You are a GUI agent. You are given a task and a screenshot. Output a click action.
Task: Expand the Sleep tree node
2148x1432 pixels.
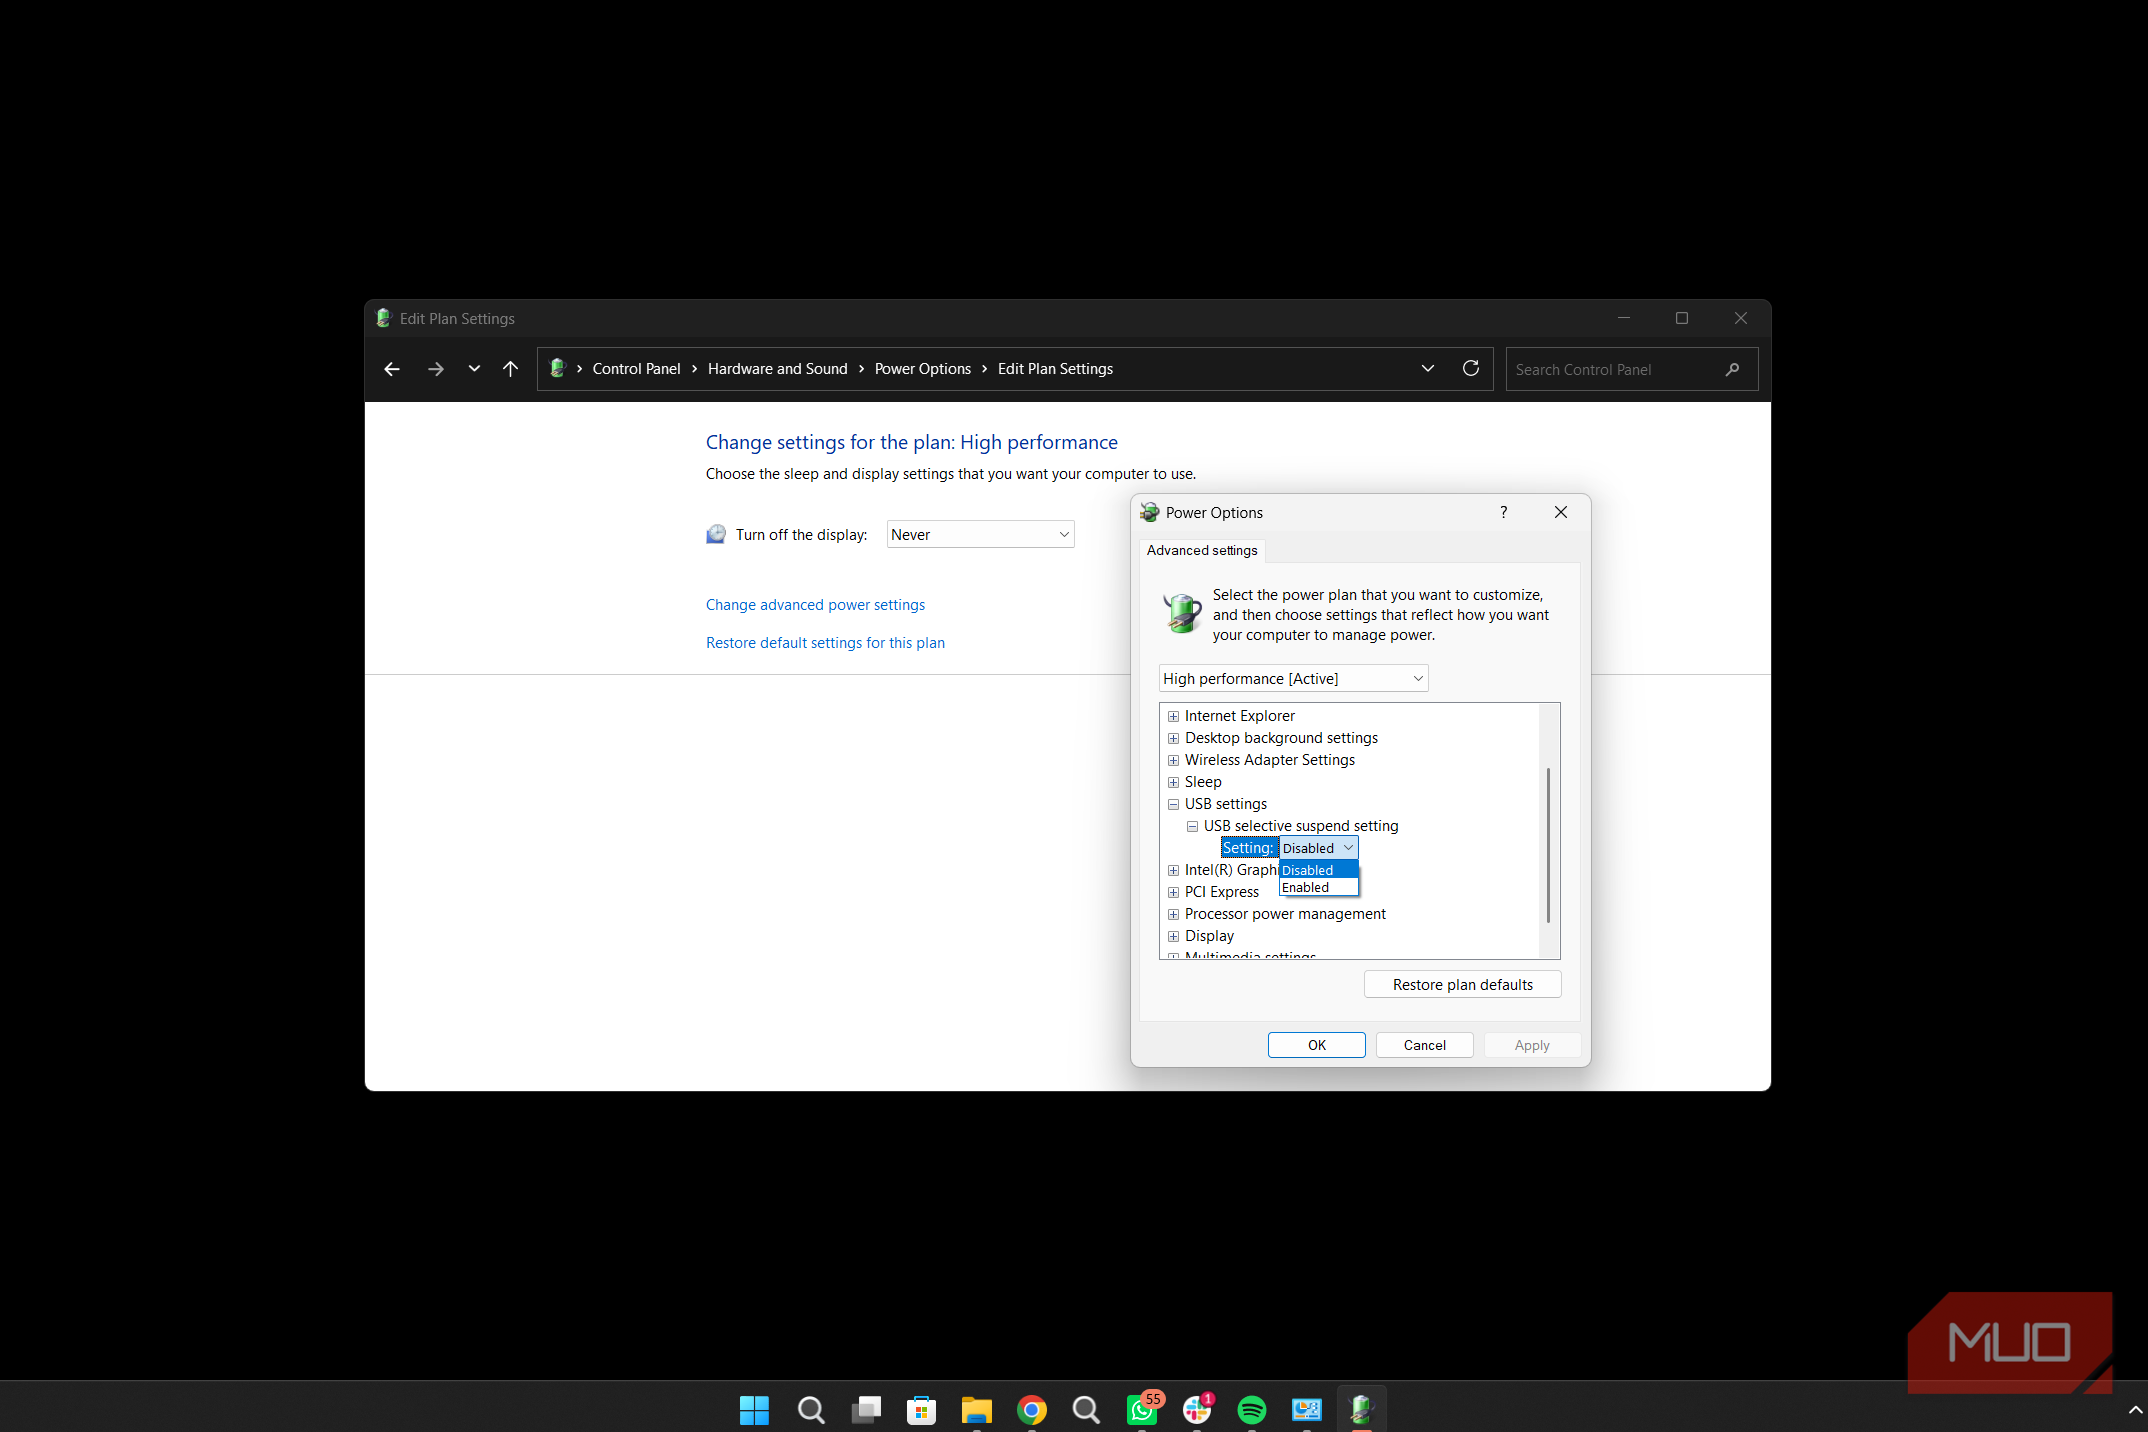[1173, 782]
